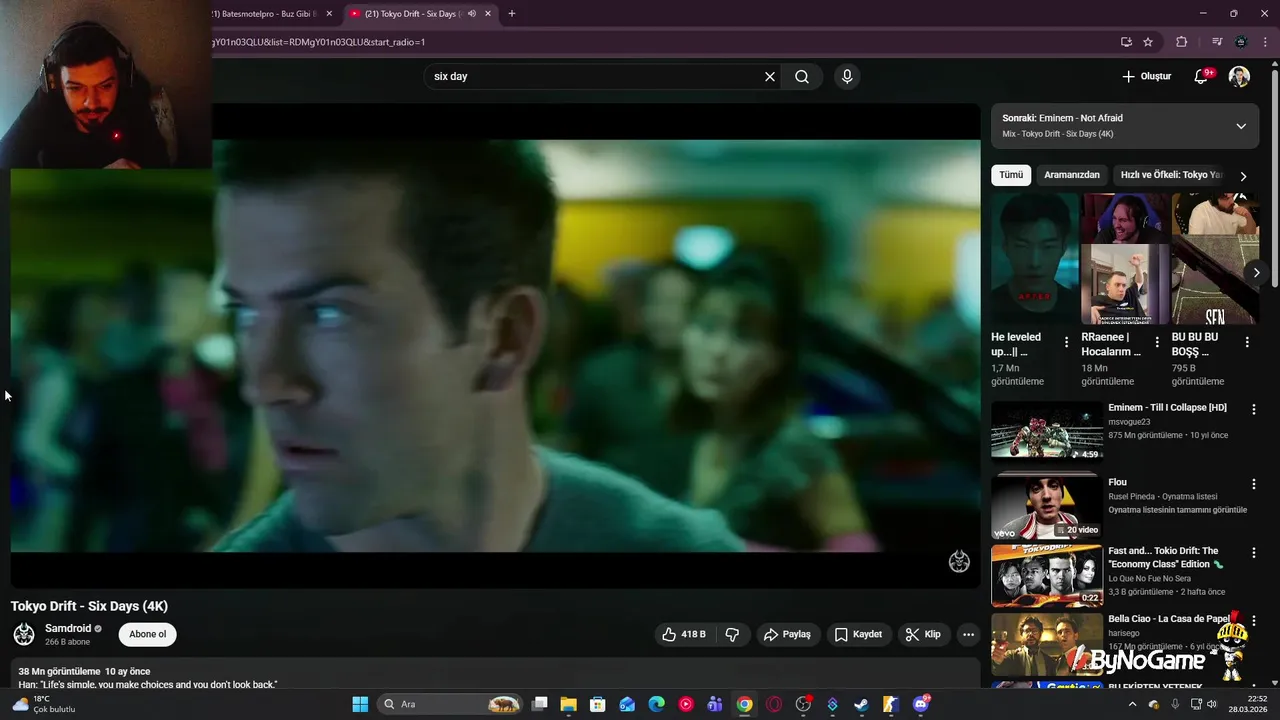This screenshot has width=1280, height=720.
Task: Dislike the video
Action: click(x=732, y=634)
